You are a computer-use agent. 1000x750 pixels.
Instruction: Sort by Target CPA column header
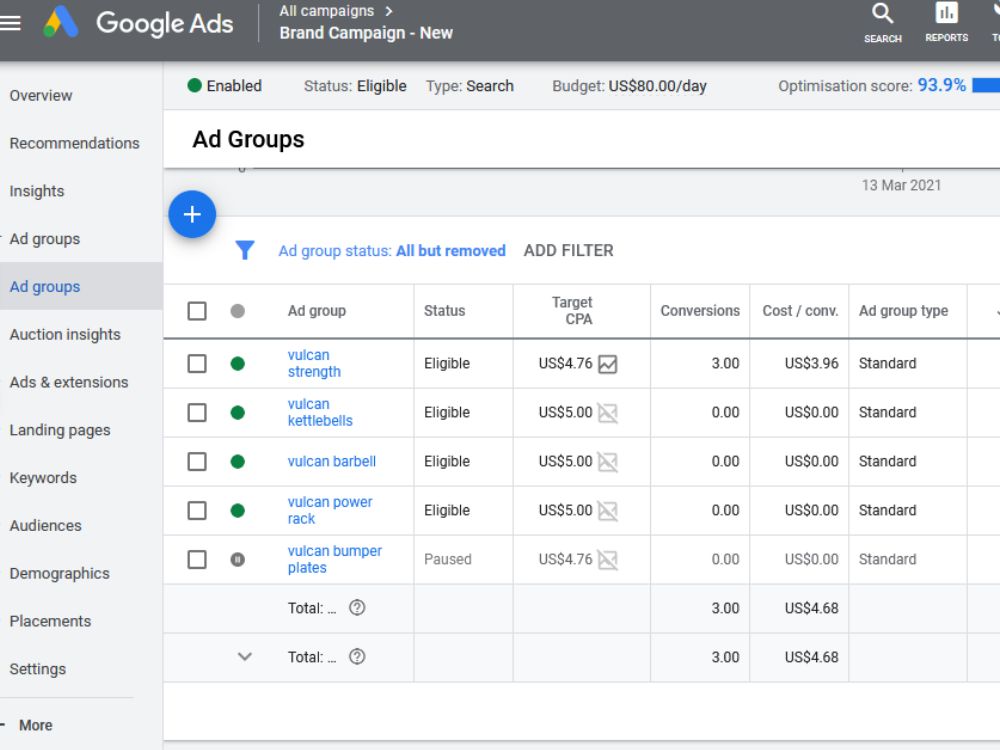(572, 311)
